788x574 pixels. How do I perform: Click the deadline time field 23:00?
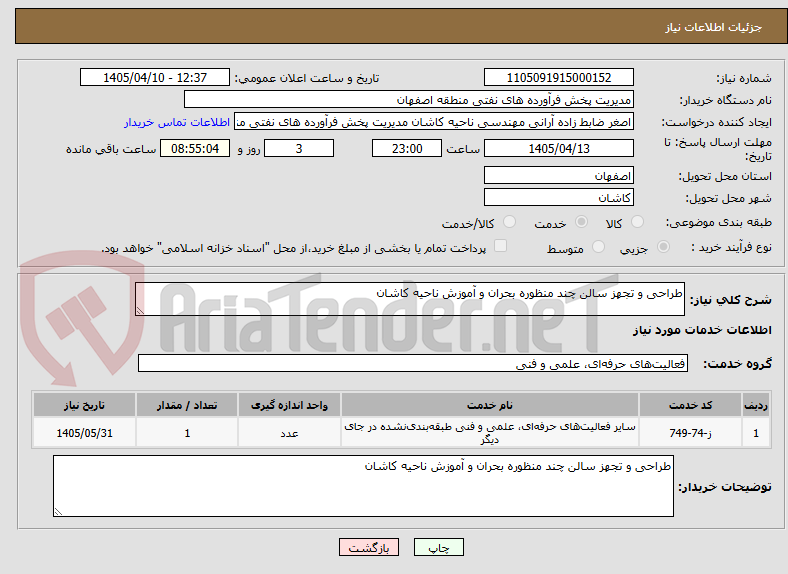point(407,148)
